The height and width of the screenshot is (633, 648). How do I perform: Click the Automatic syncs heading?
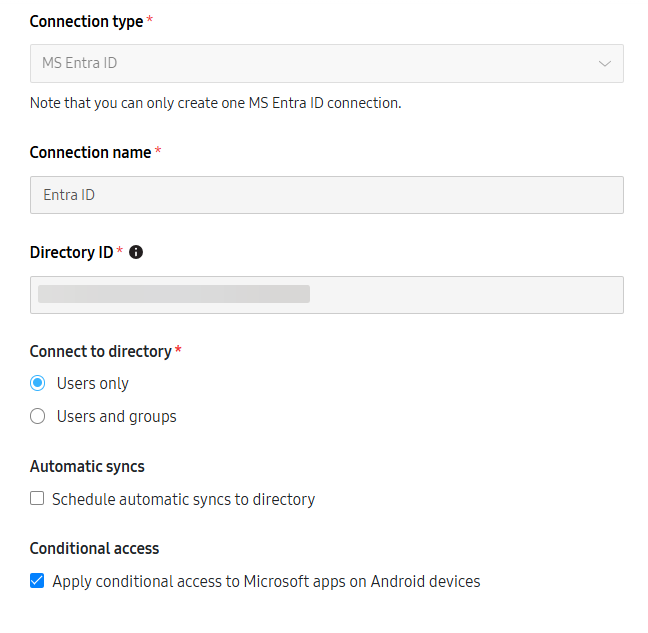[x=87, y=466]
